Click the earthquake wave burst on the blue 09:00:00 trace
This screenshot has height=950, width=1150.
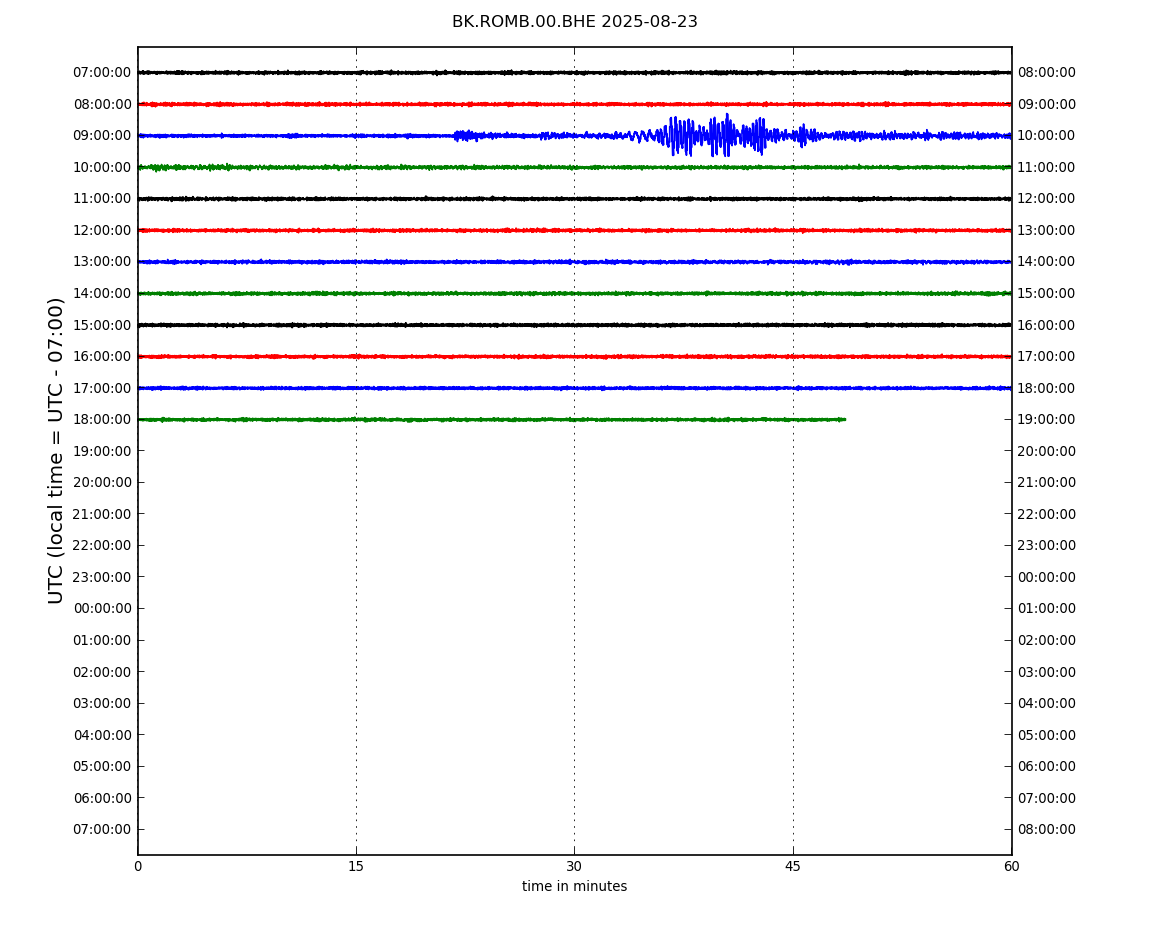(719, 136)
